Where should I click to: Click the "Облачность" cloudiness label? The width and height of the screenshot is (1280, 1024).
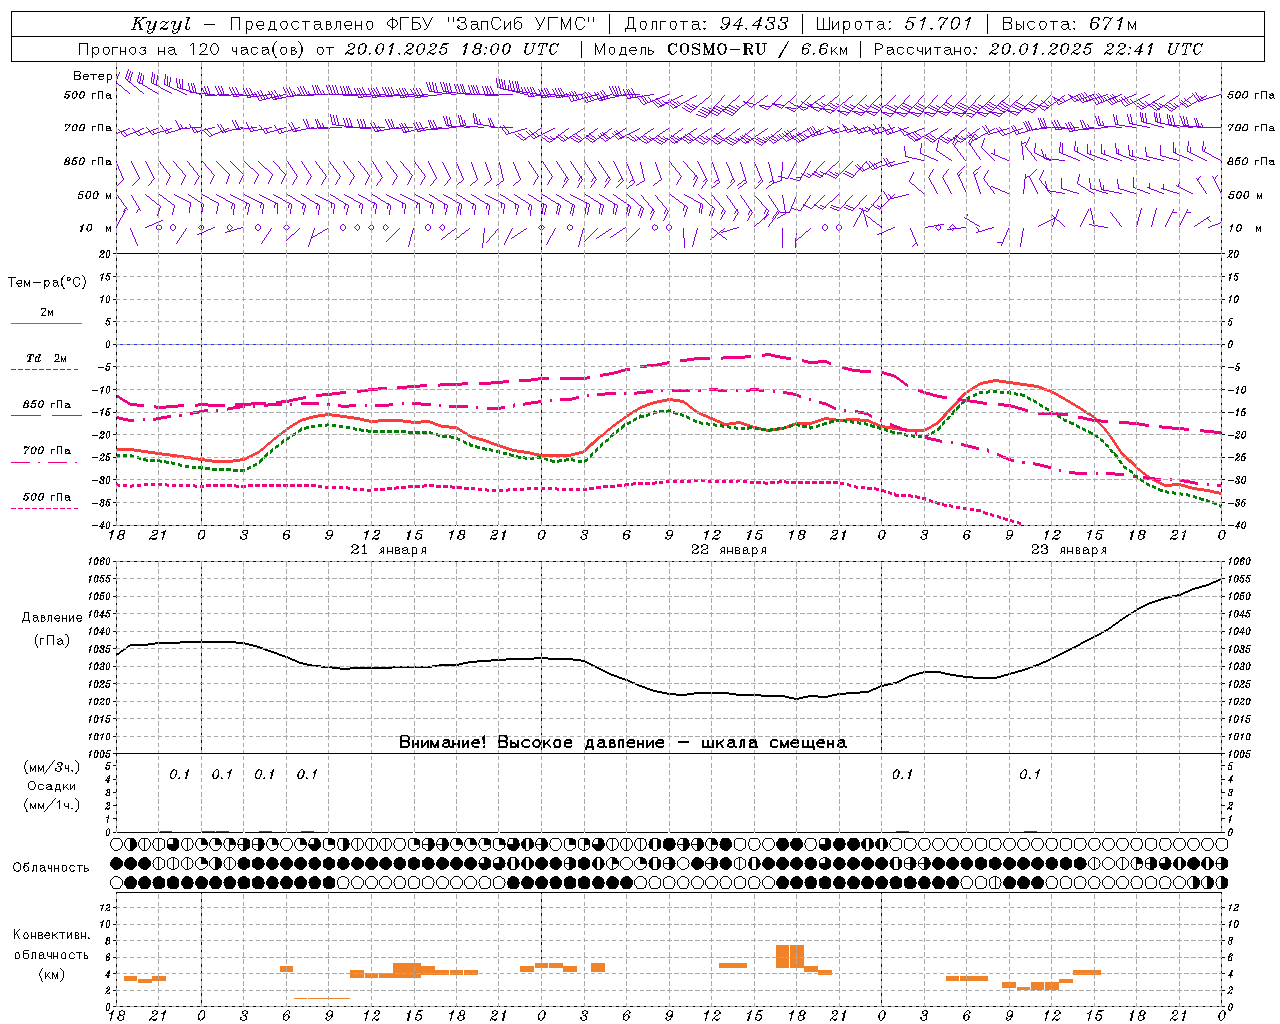[x=51, y=867]
